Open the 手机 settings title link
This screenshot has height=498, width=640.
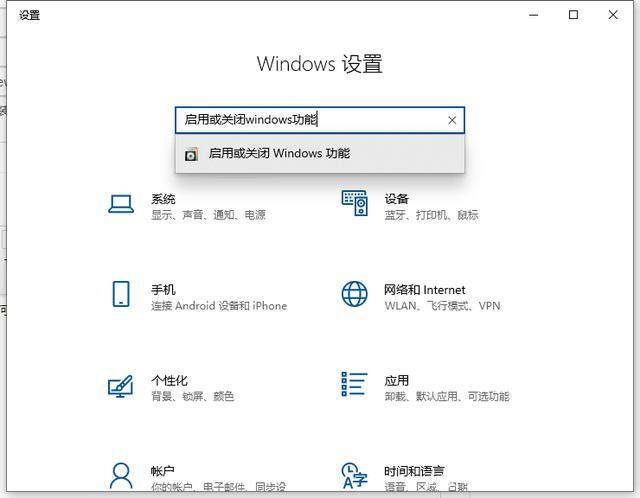click(x=163, y=290)
